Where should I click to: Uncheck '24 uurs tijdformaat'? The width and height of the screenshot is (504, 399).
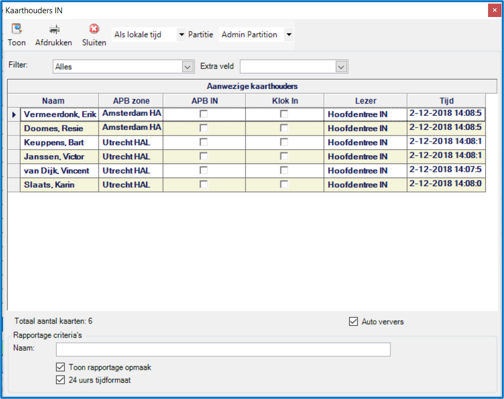pyautogui.click(x=60, y=380)
